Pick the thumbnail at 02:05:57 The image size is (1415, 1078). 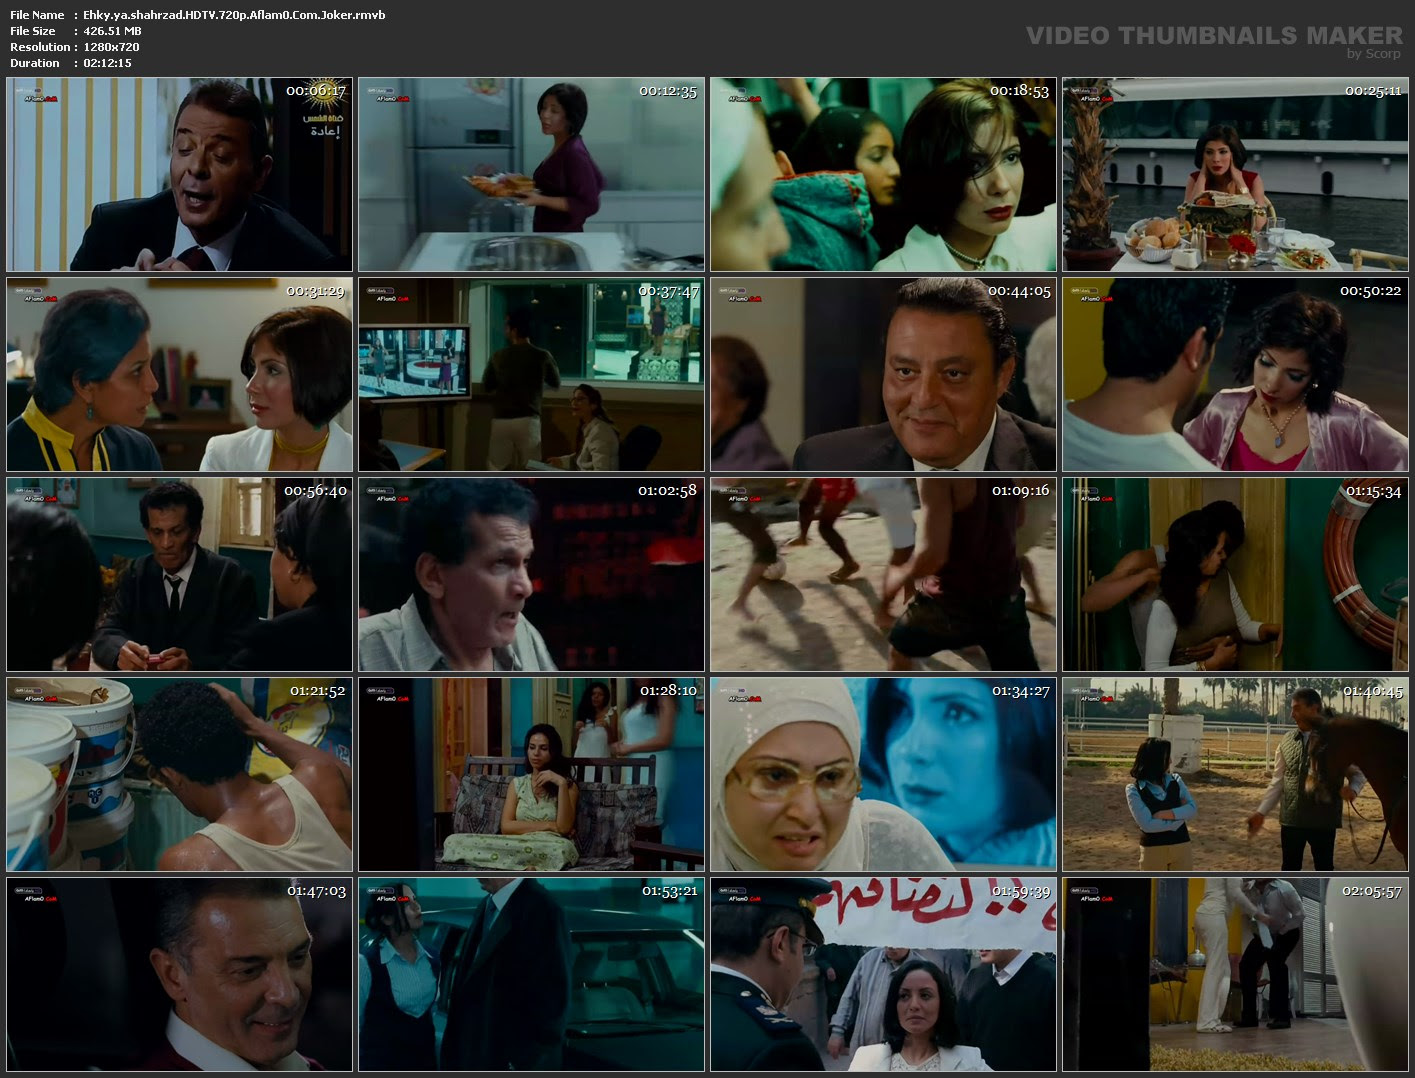[x=1236, y=975]
